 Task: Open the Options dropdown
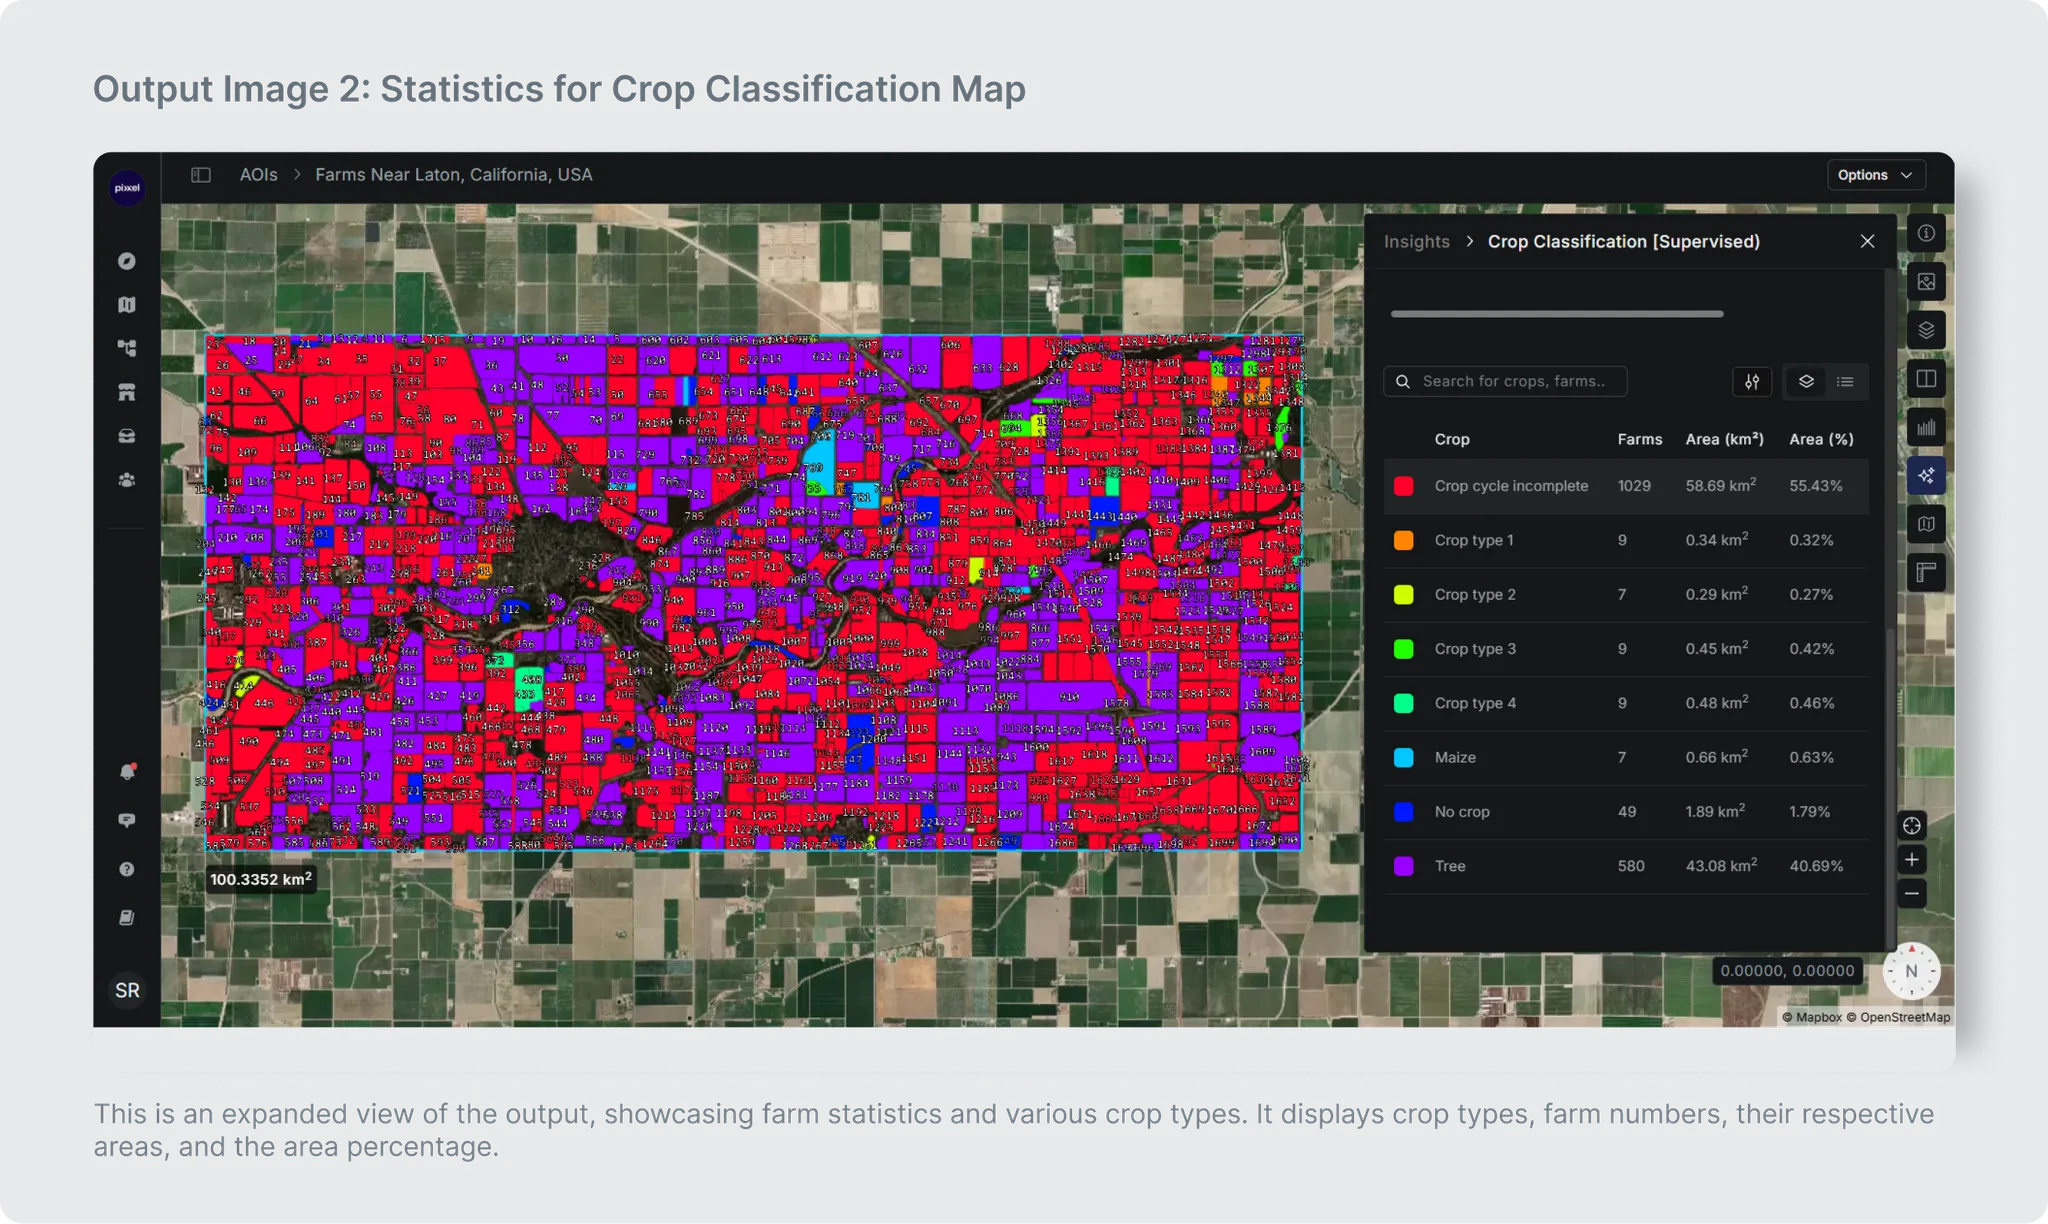pyautogui.click(x=1874, y=175)
